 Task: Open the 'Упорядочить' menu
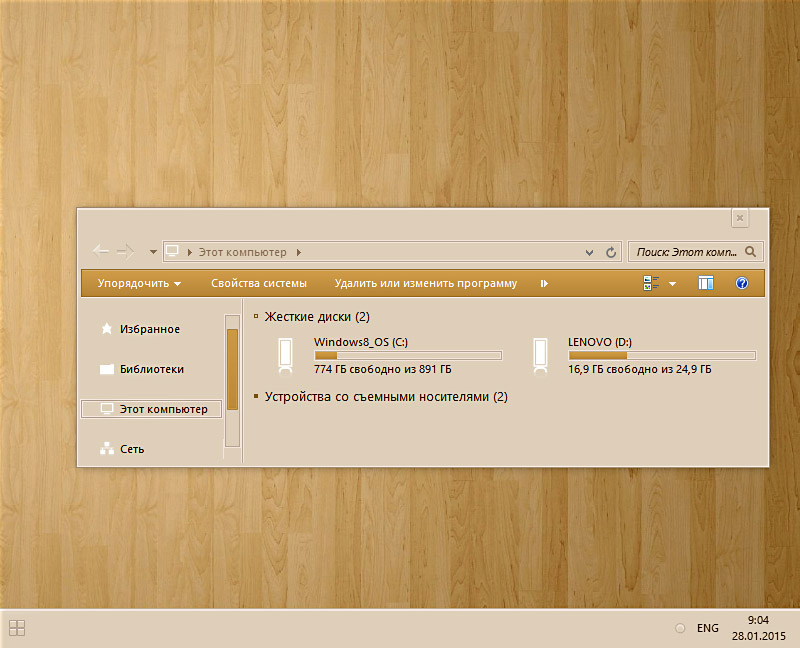click(x=139, y=283)
